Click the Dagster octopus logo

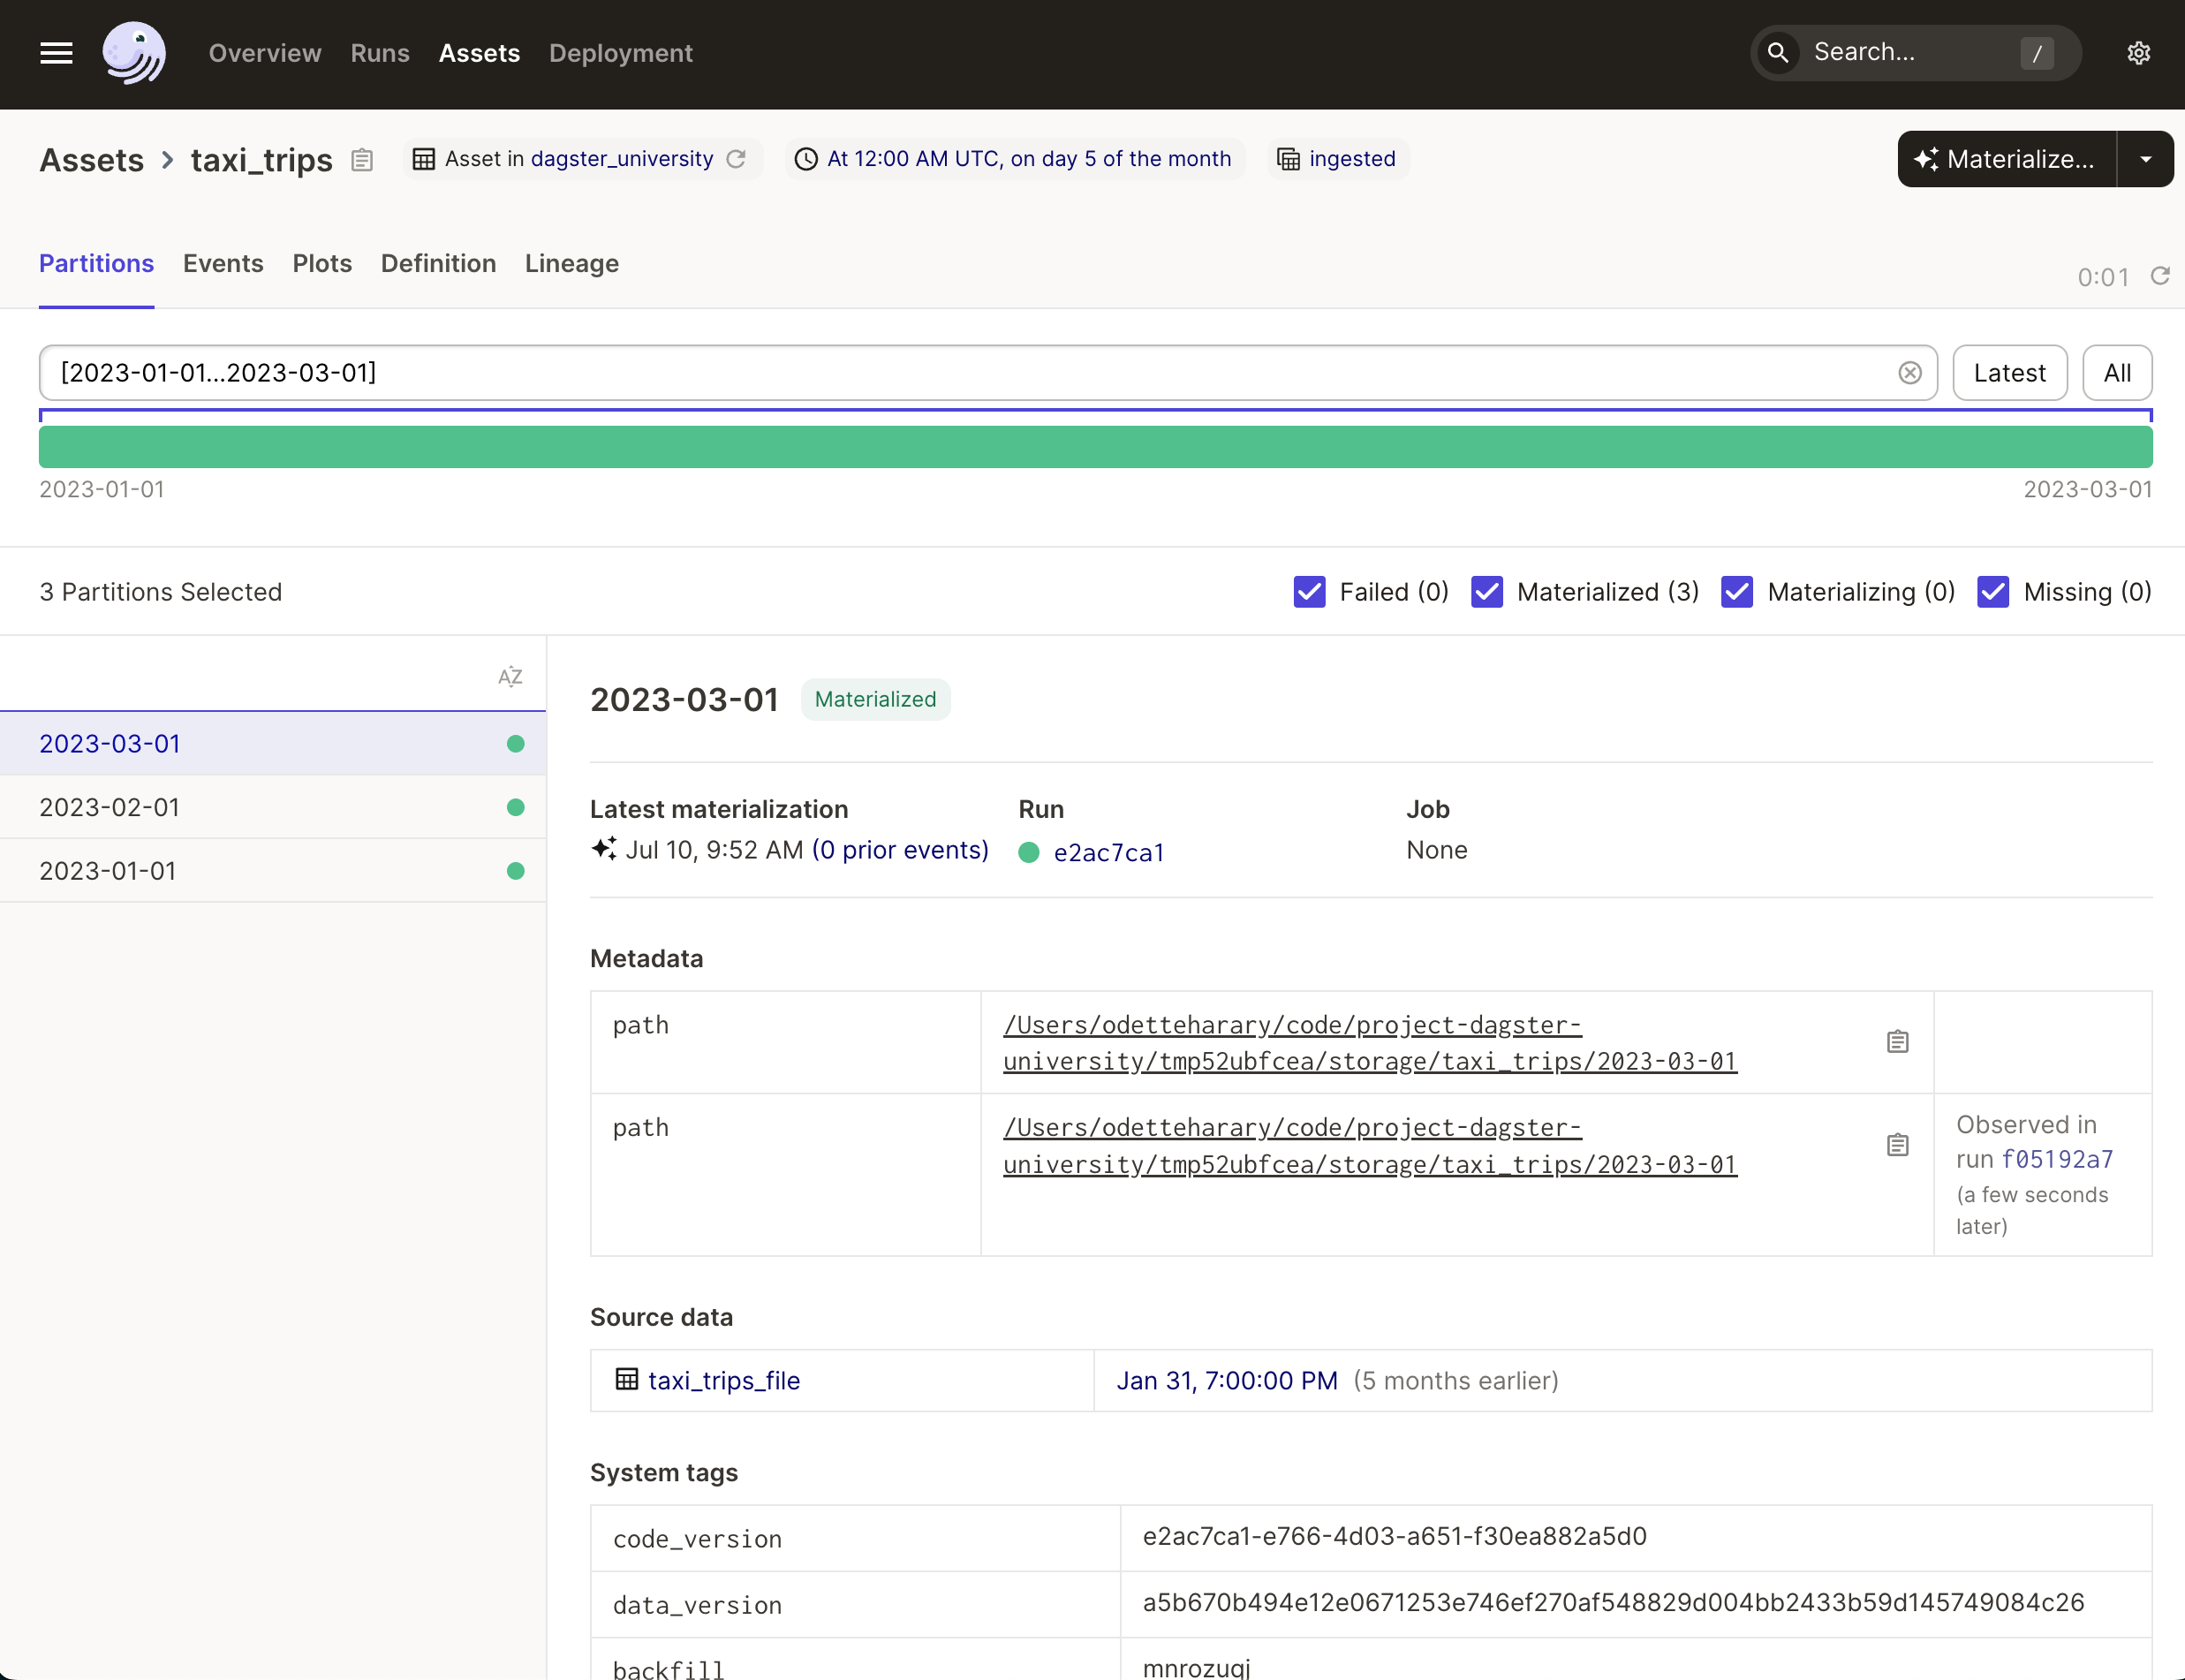click(134, 53)
